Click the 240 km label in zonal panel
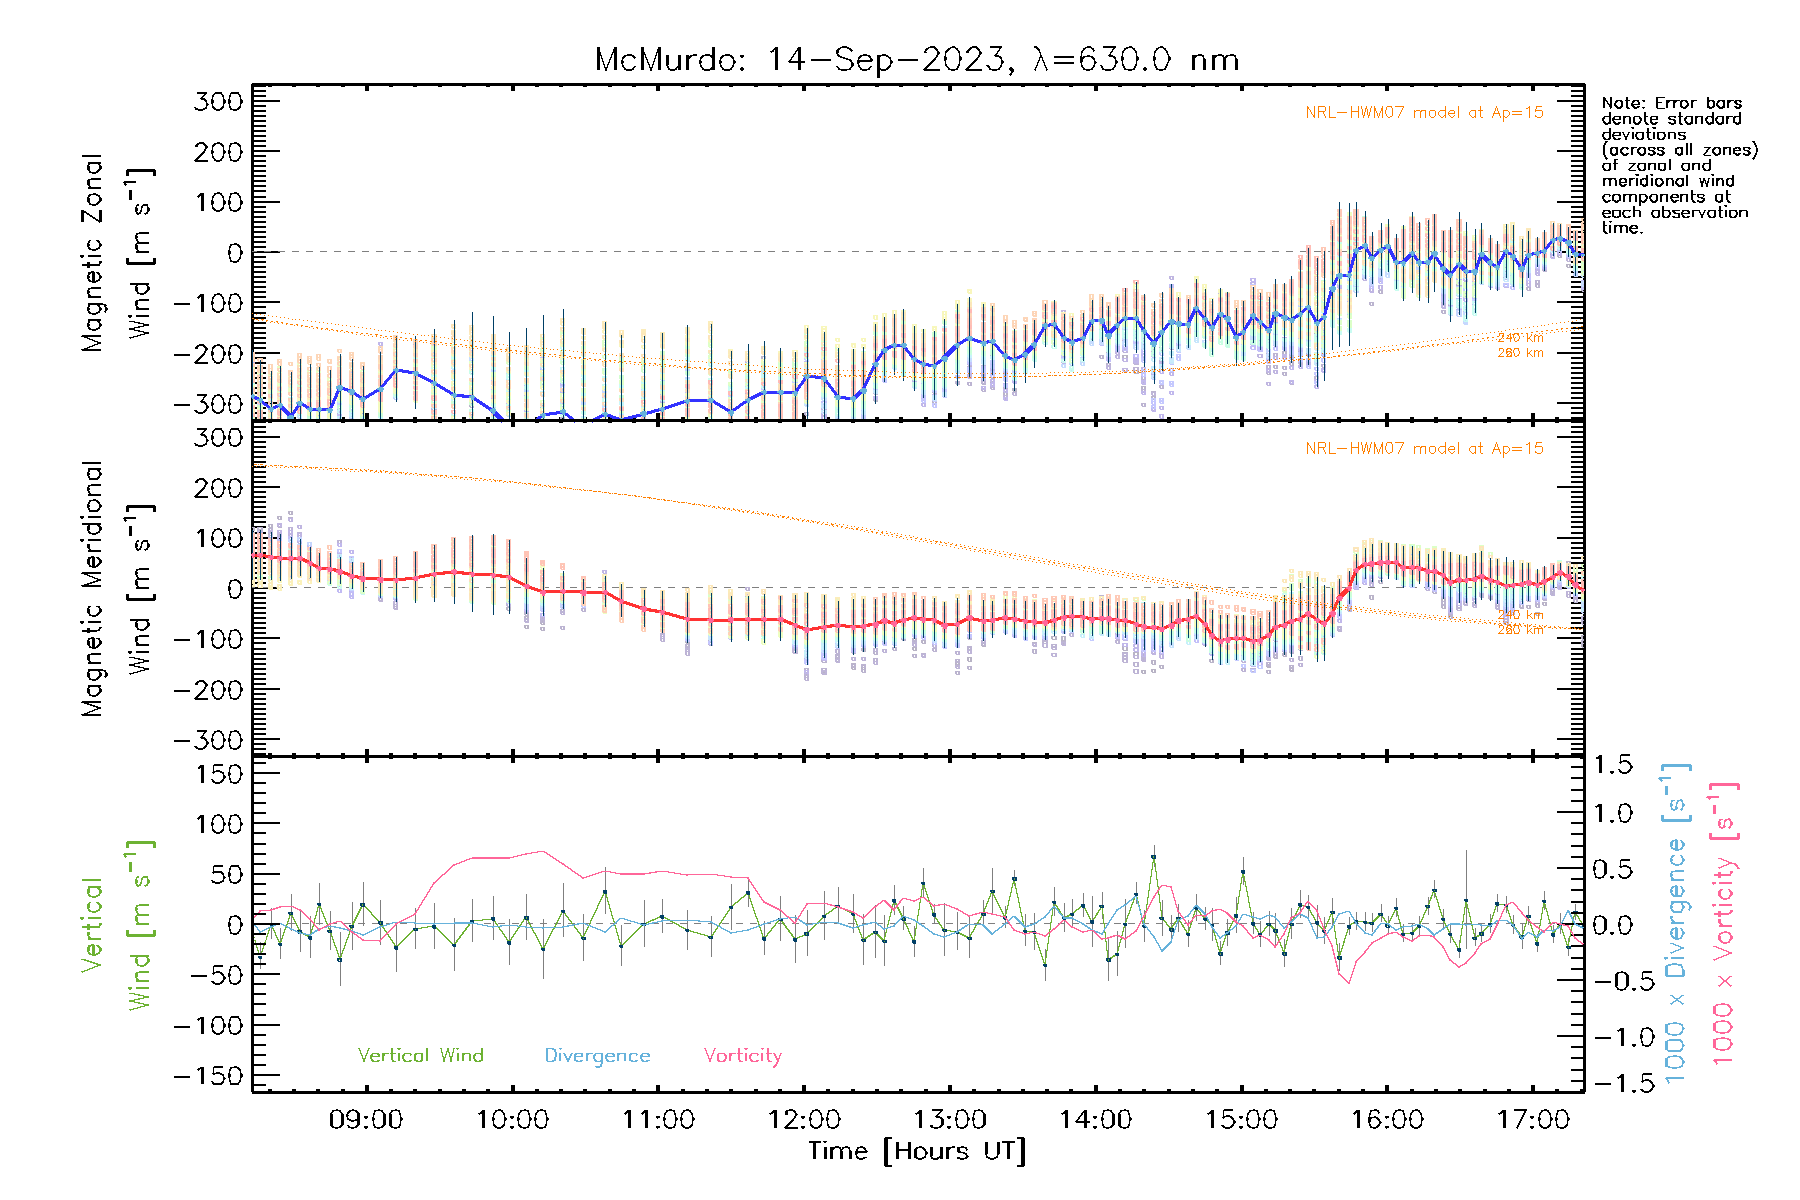 pyautogui.click(x=1520, y=338)
